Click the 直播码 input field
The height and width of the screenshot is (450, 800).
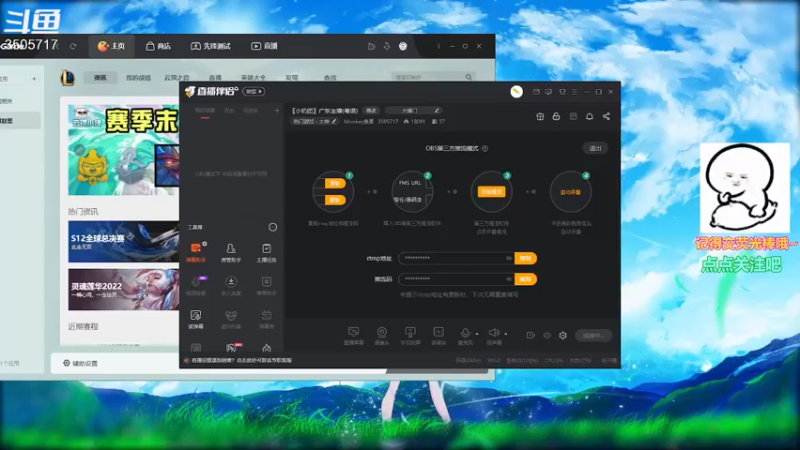pyautogui.click(x=456, y=279)
